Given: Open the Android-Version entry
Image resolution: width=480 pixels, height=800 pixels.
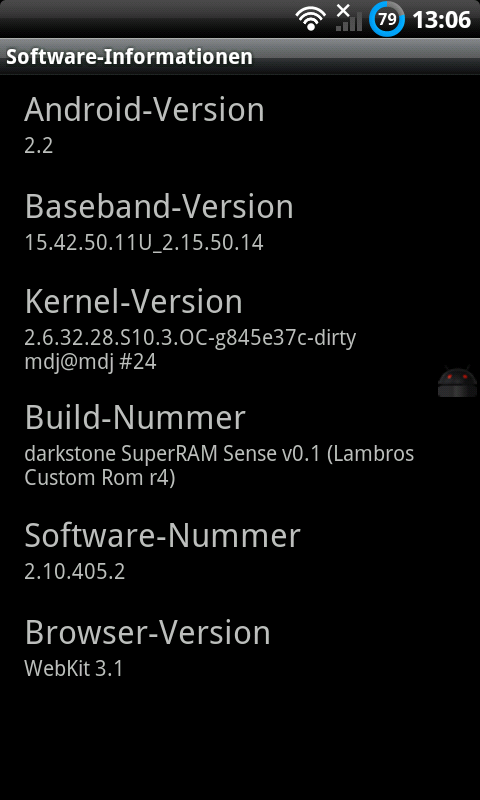Looking at the screenshot, I should coord(240,122).
